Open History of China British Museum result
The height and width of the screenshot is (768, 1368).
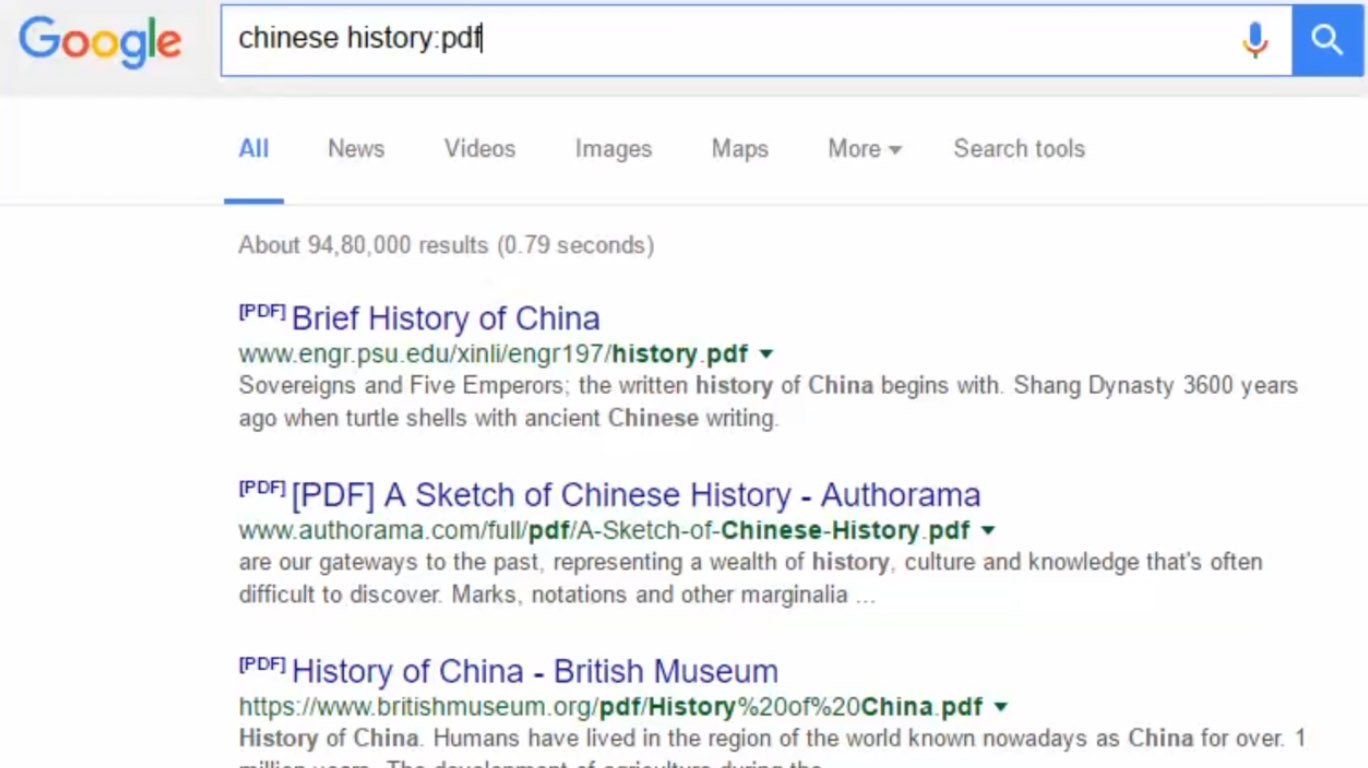point(534,671)
